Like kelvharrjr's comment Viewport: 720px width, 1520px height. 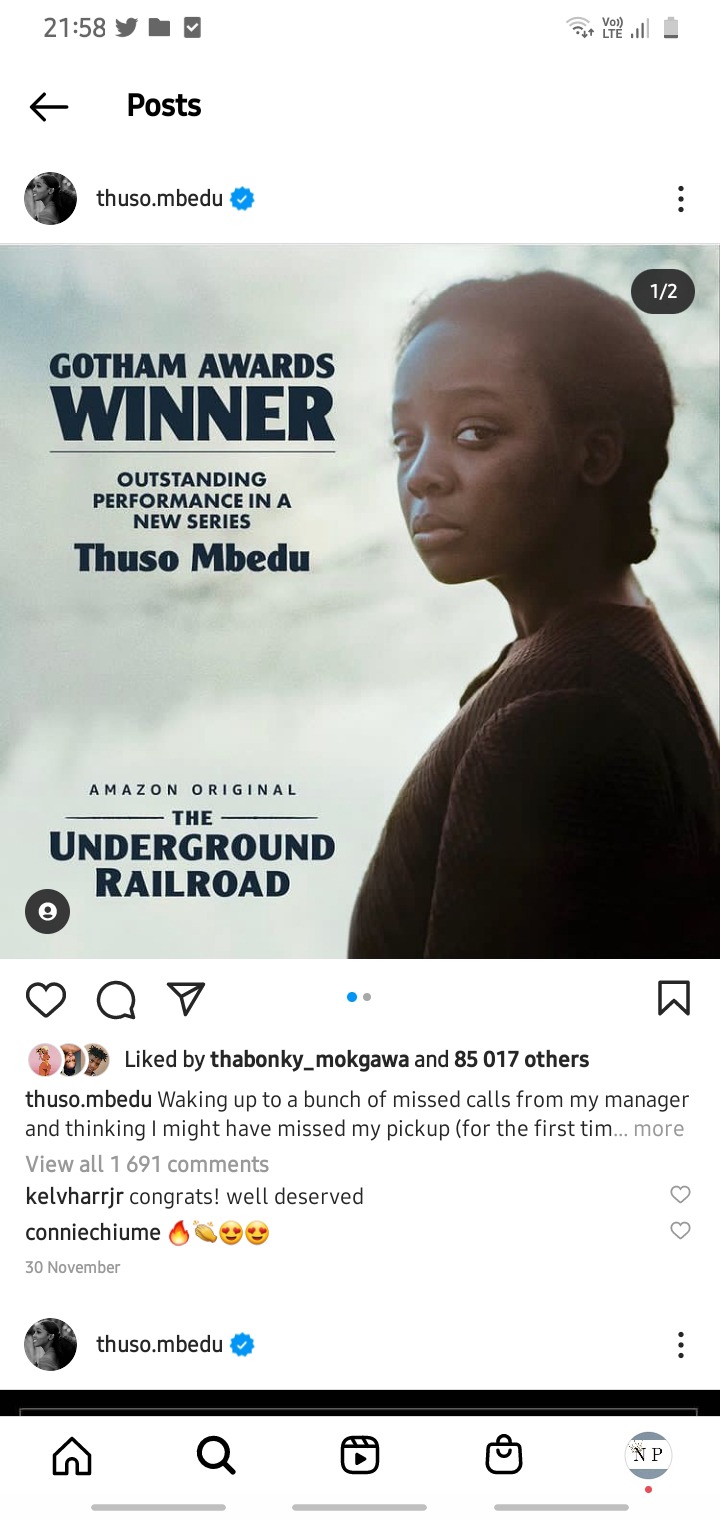[x=680, y=1194]
